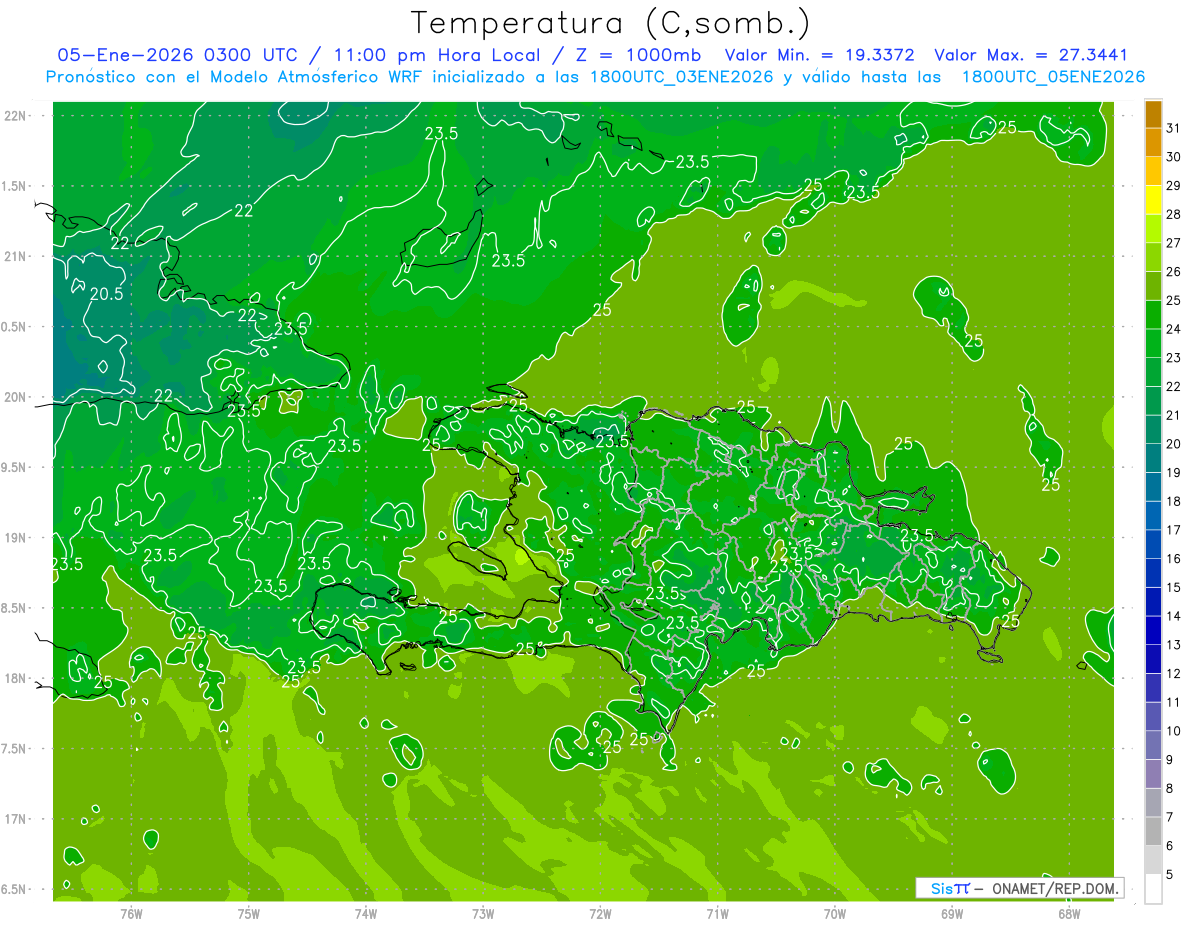This screenshot has height=927, width=1200.
Task: Click the title "Temperatura (C,somb.)"
Action: click(x=611, y=23)
